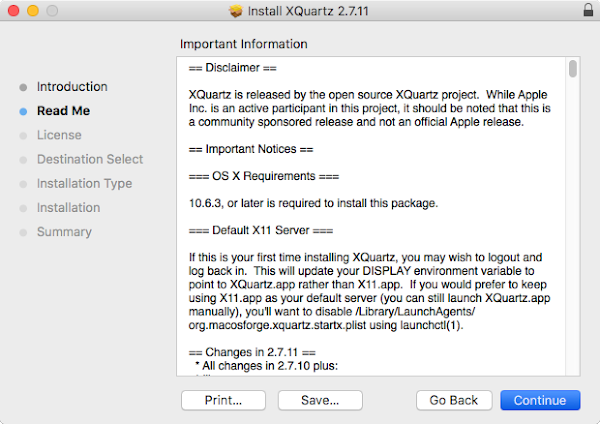Image resolution: width=600 pixels, height=424 pixels.
Task: Select the Installation step in sidebar
Action: 68,207
